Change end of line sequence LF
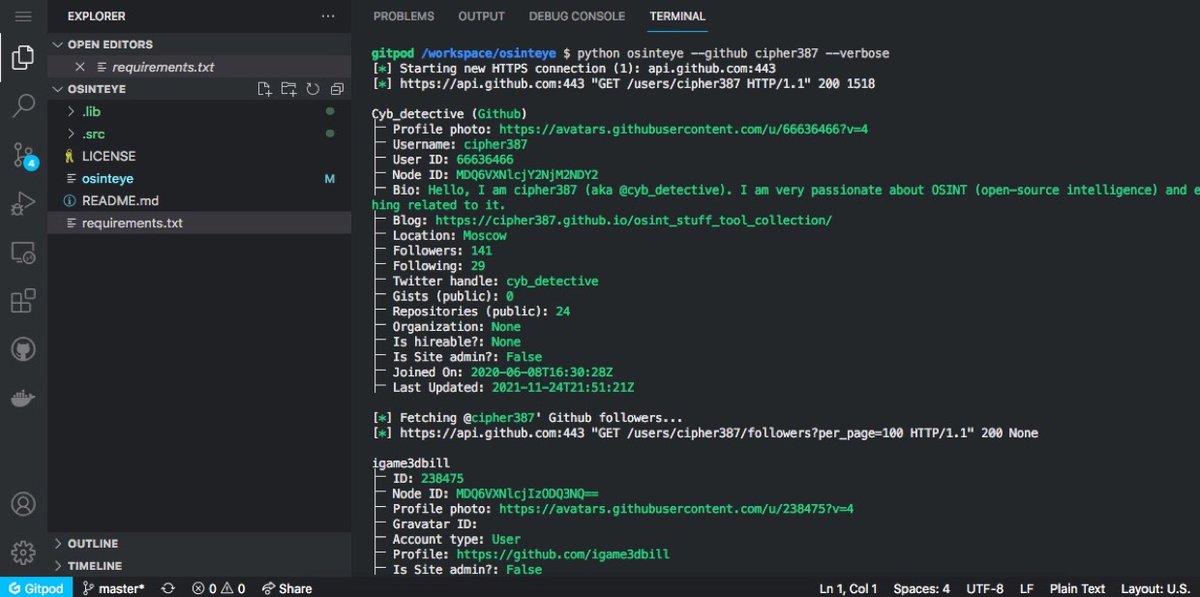The height and width of the screenshot is (597, 1200). (x=1027, y=588)
